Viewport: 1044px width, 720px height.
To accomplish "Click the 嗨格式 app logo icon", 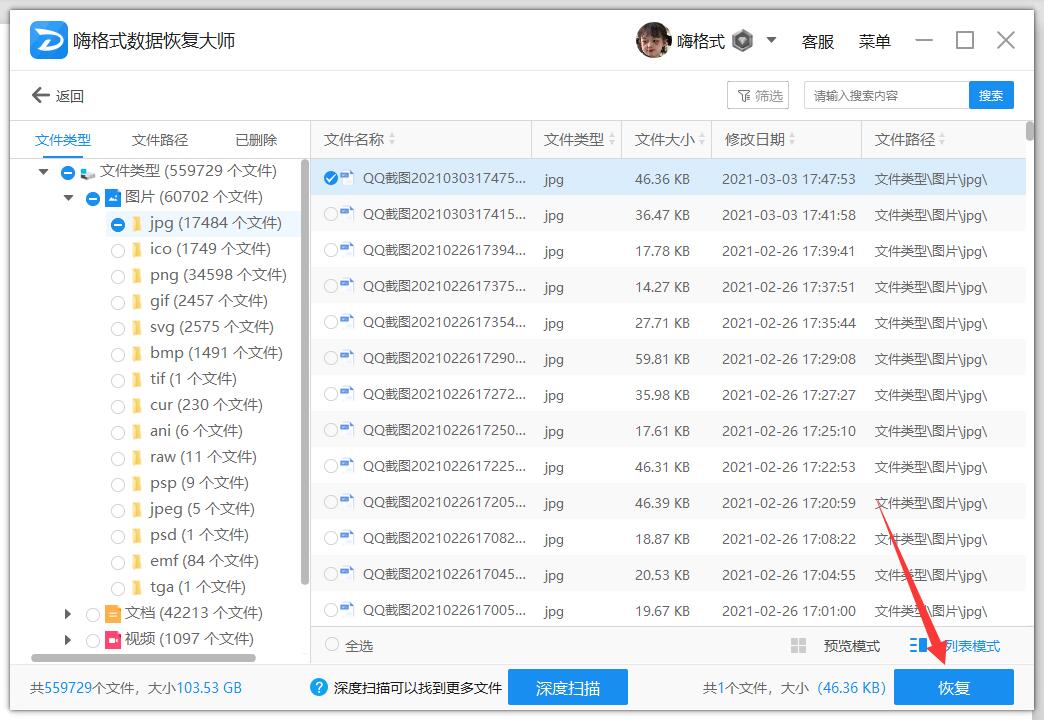I will point(49,40).
